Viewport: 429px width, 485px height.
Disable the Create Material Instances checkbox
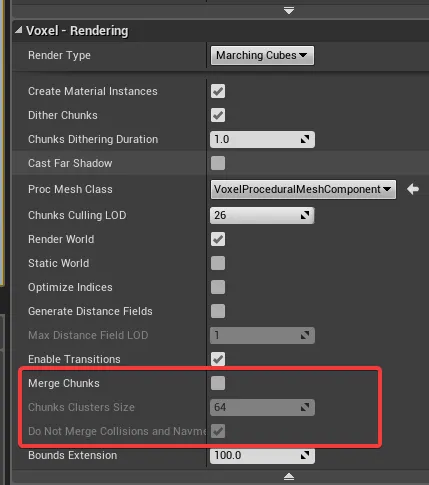click(x=218, y=91)
